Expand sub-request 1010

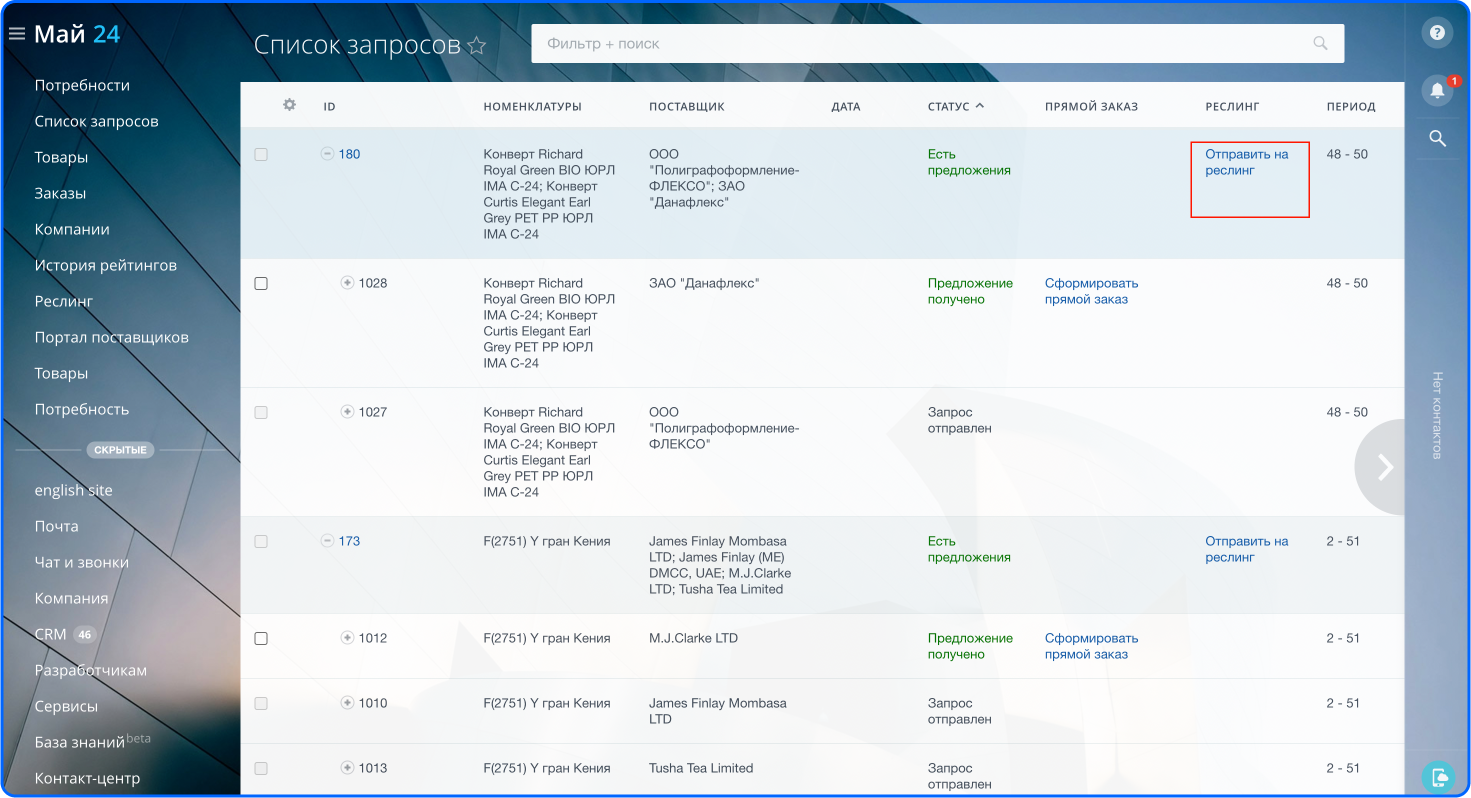pos(347,703)
